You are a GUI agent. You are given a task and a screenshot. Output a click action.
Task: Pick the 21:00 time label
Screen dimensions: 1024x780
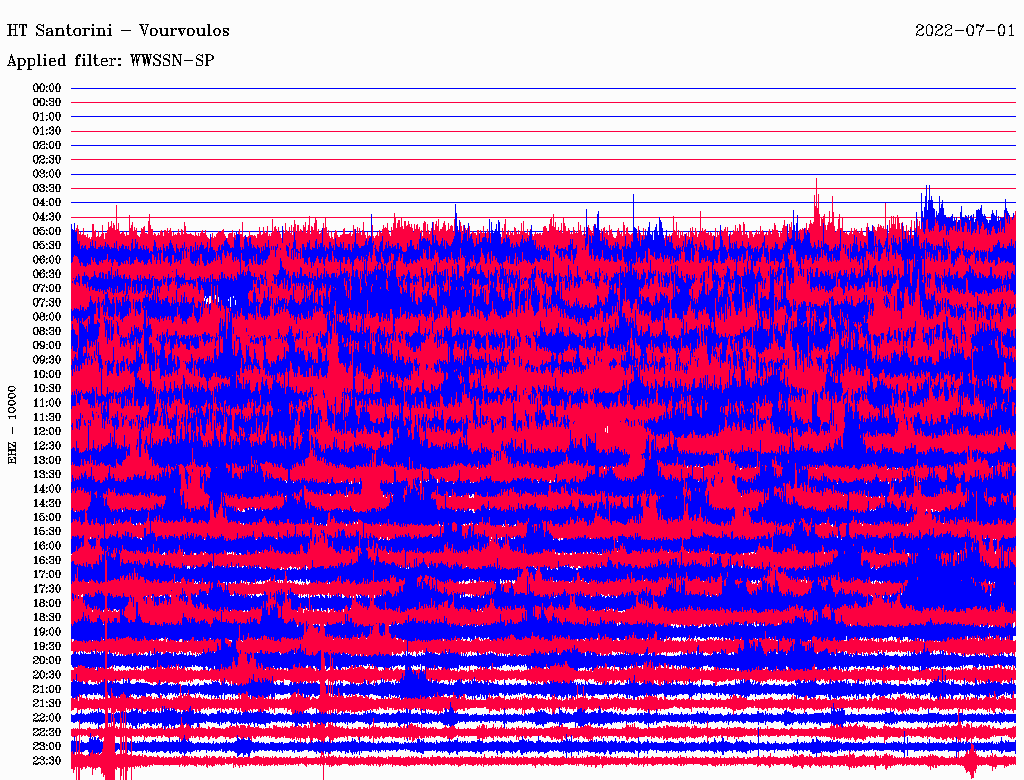point(47,689)
